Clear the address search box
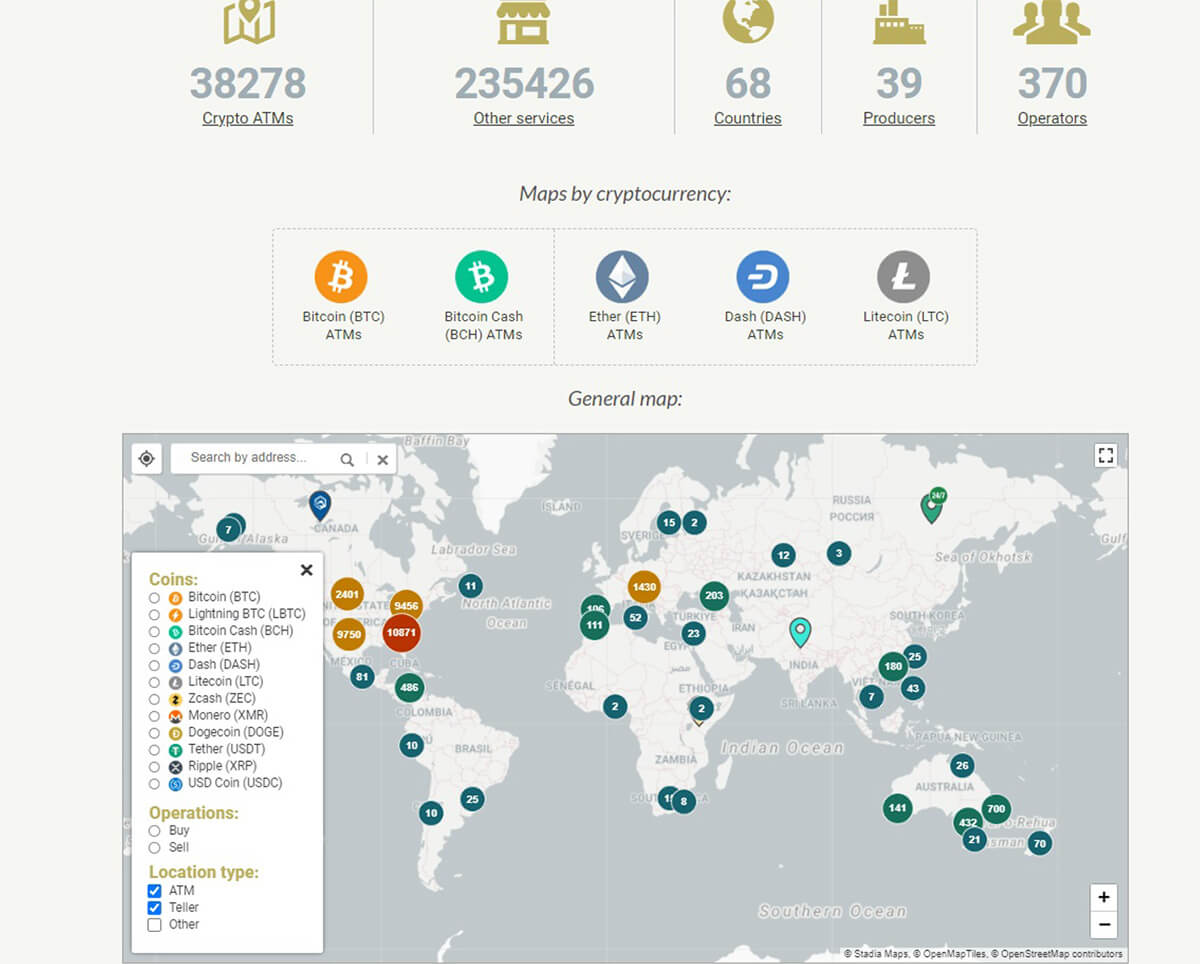This screenshot has height=964, width=1200. tap(382, 460)
